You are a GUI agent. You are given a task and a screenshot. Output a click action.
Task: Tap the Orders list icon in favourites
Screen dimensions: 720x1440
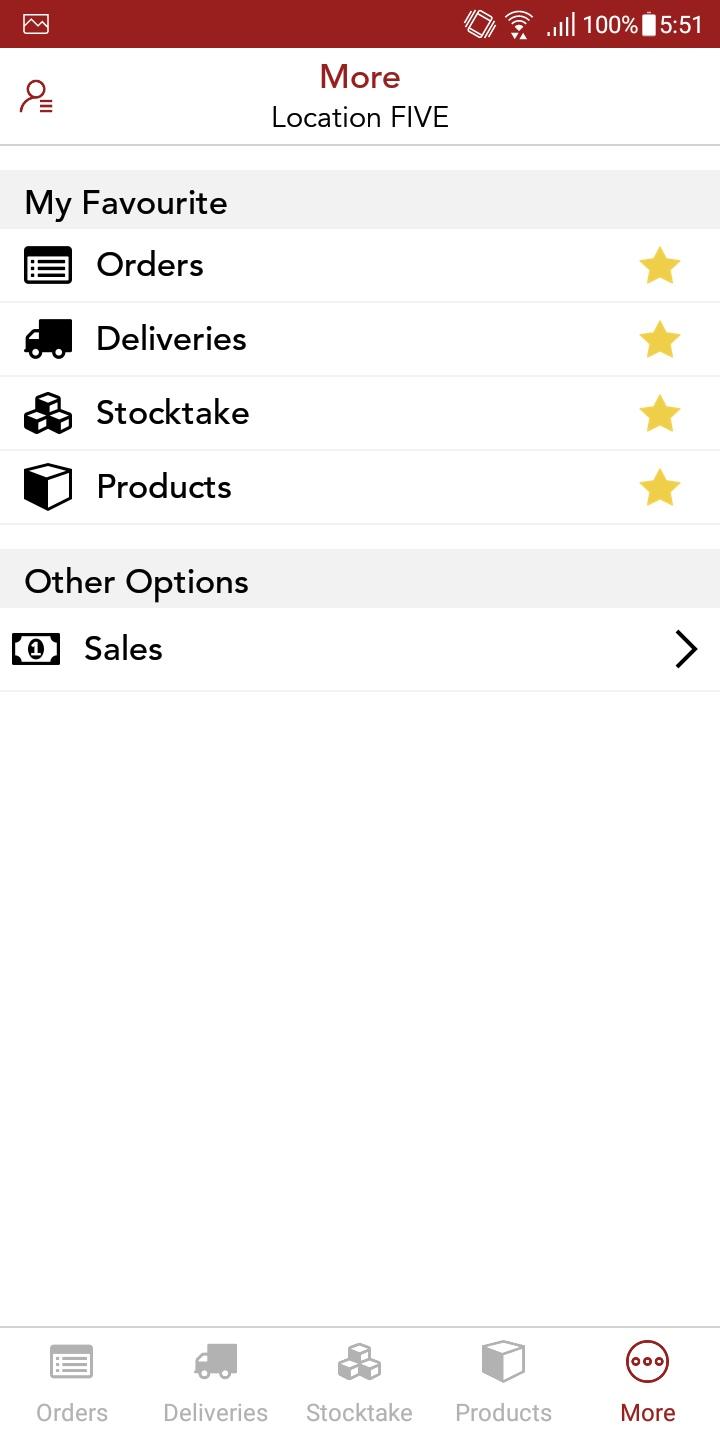point(48,266)
